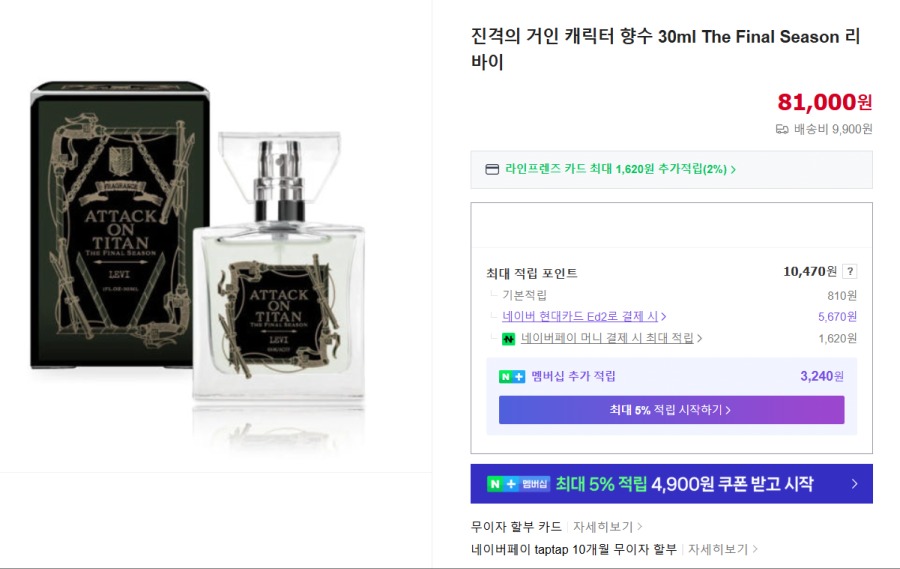Open 네이버 현대카드 Ed2로 결제 시 link

point(580,316)
